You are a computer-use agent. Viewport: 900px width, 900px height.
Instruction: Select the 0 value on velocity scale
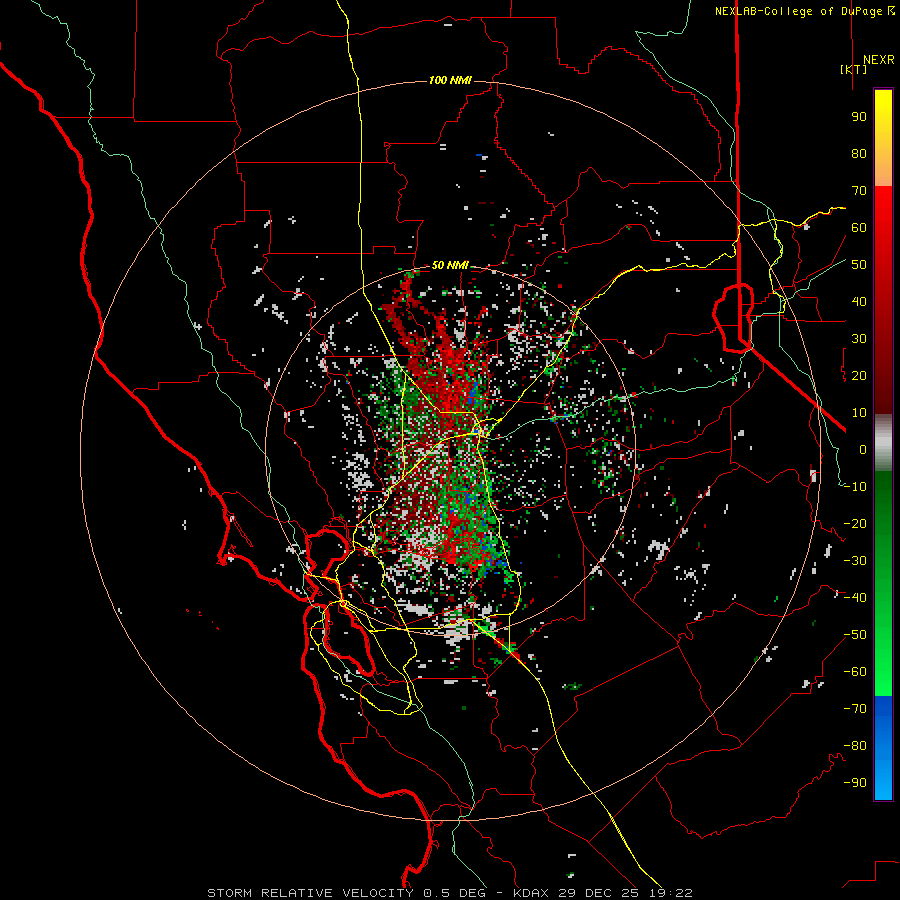863,450
